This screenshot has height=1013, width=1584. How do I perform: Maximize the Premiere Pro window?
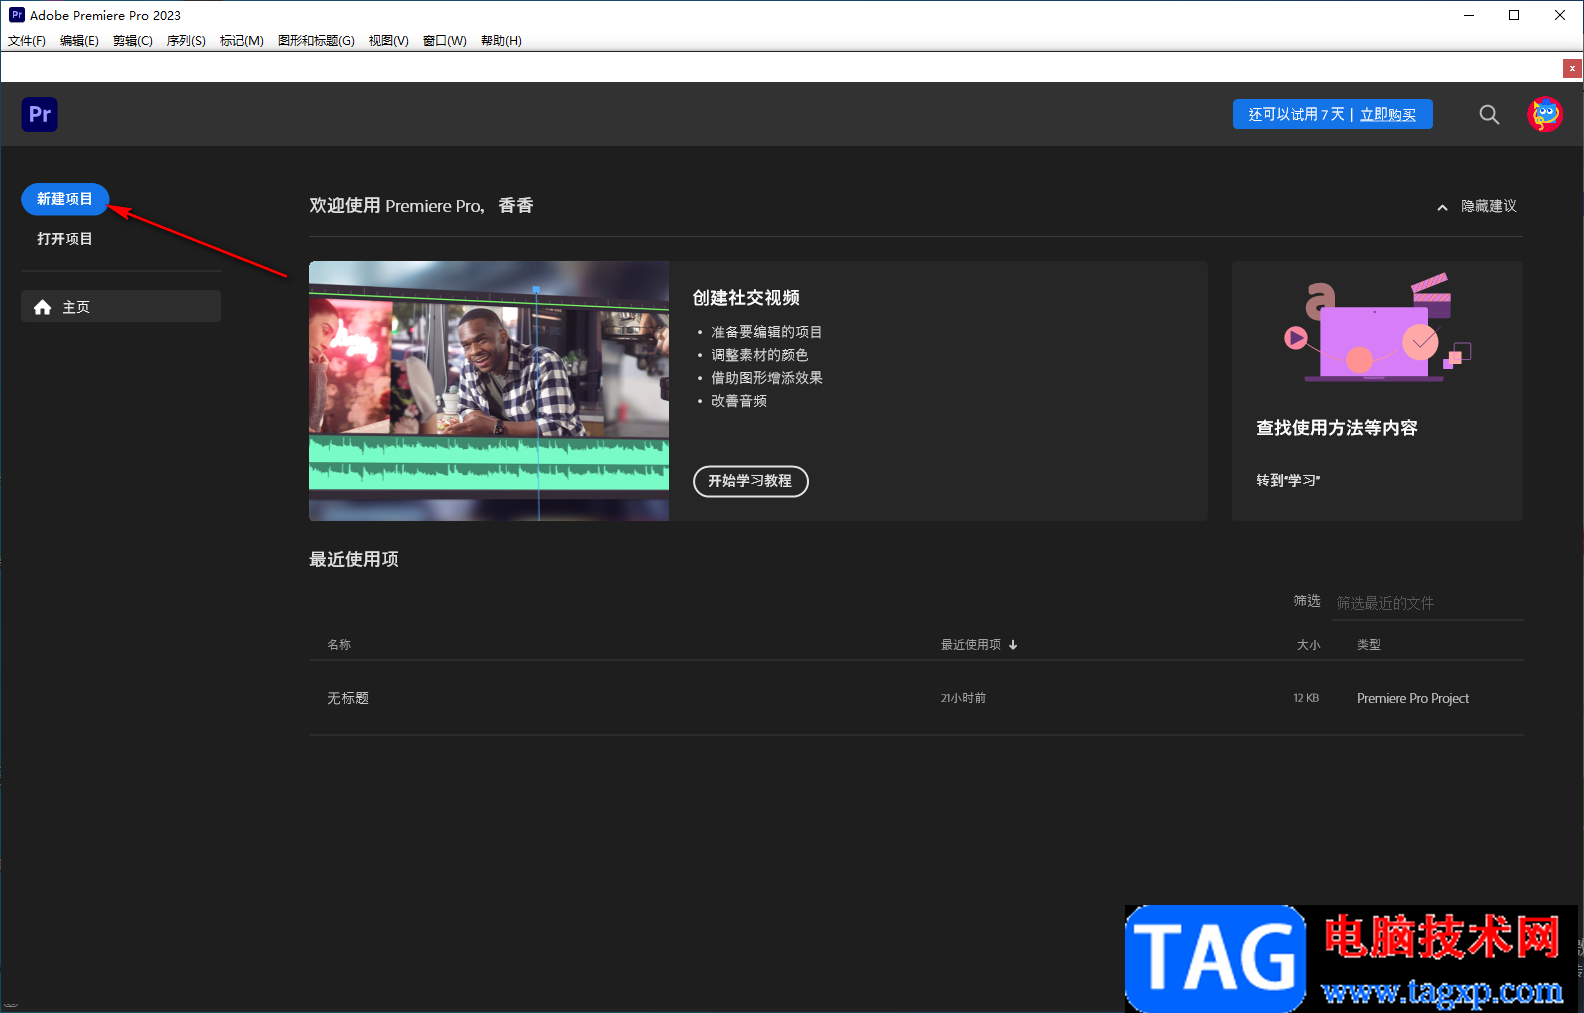point(1514,15)
